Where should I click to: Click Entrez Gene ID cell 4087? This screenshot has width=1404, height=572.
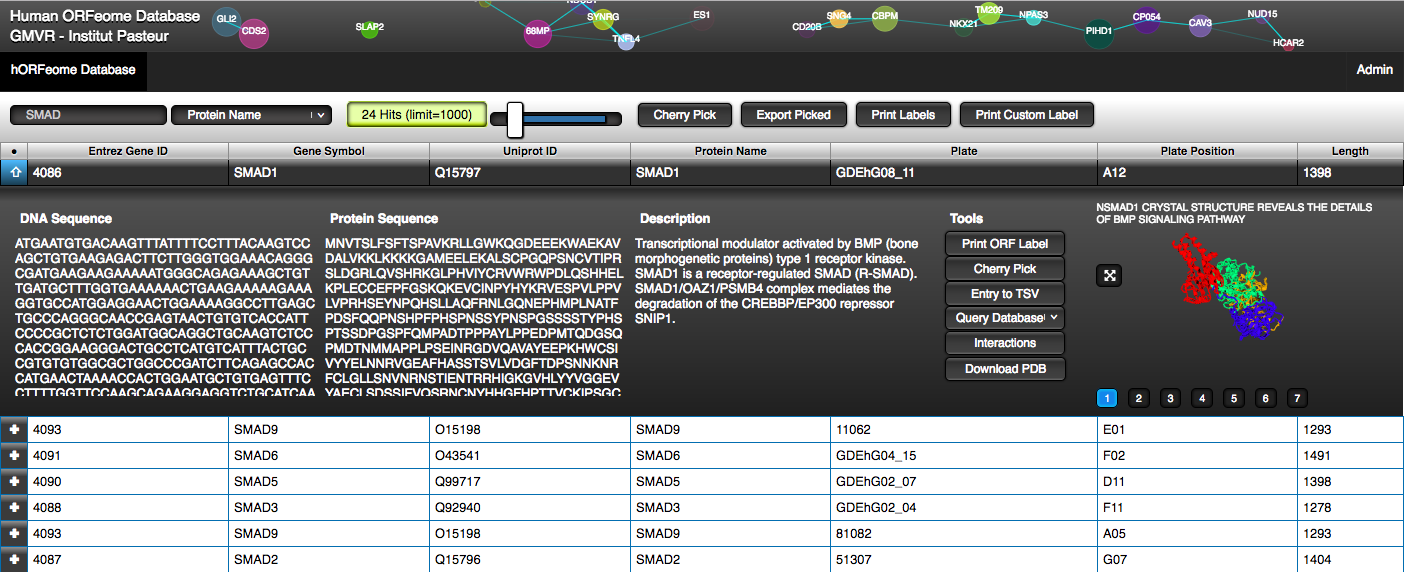[x=128, y=560]
